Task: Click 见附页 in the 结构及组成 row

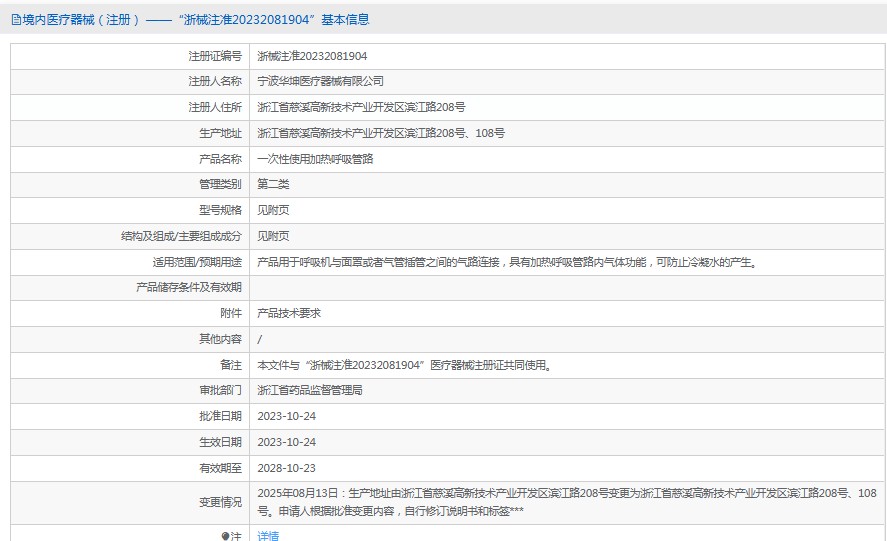Action: (x=273, y=236)
